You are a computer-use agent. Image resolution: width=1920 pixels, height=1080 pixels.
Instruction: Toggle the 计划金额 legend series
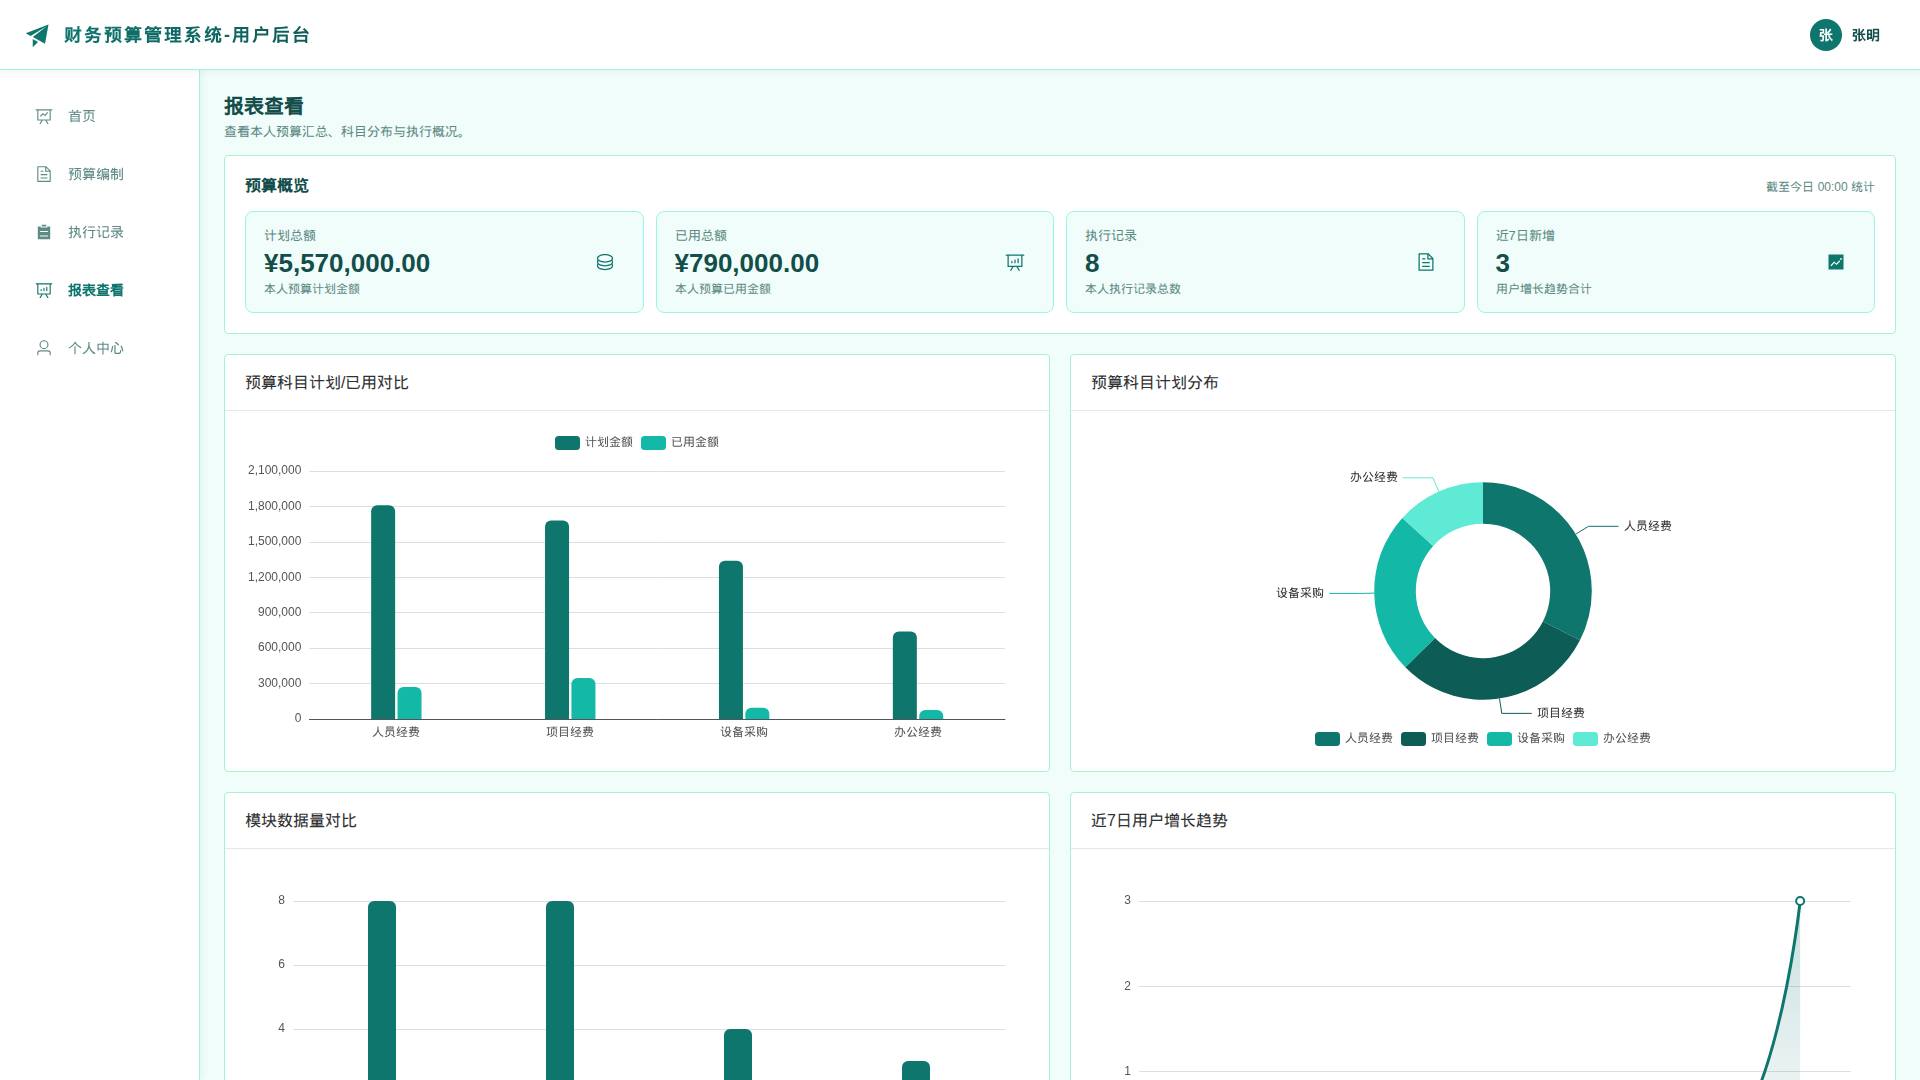coord(594,442)
